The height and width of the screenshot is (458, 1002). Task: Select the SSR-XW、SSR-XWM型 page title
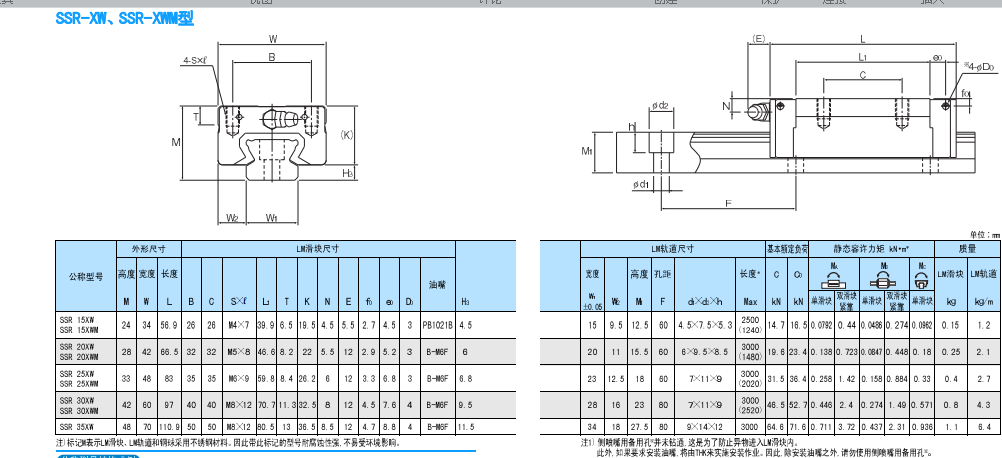point(124,19)
